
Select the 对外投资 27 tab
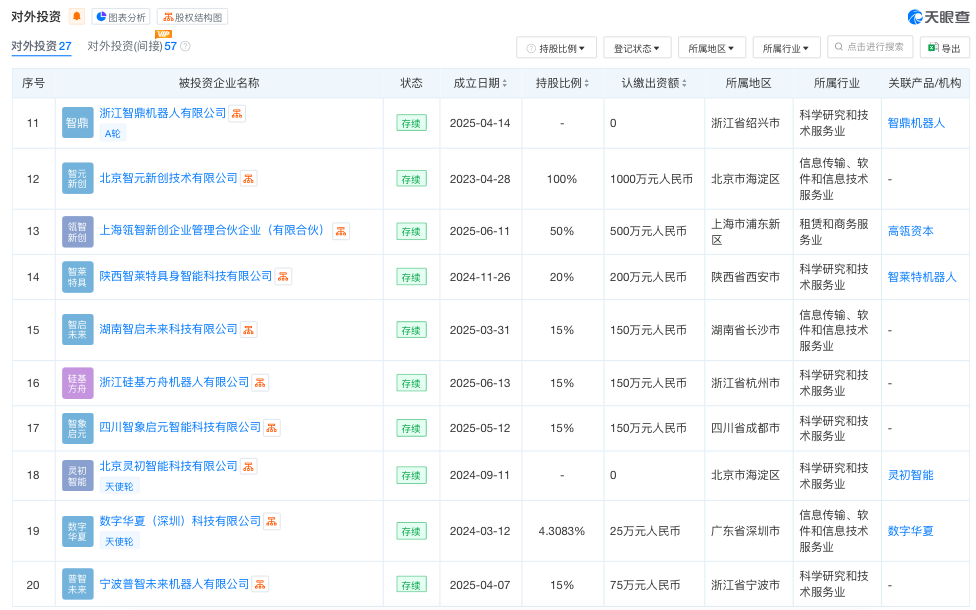(x=41, y=46)
